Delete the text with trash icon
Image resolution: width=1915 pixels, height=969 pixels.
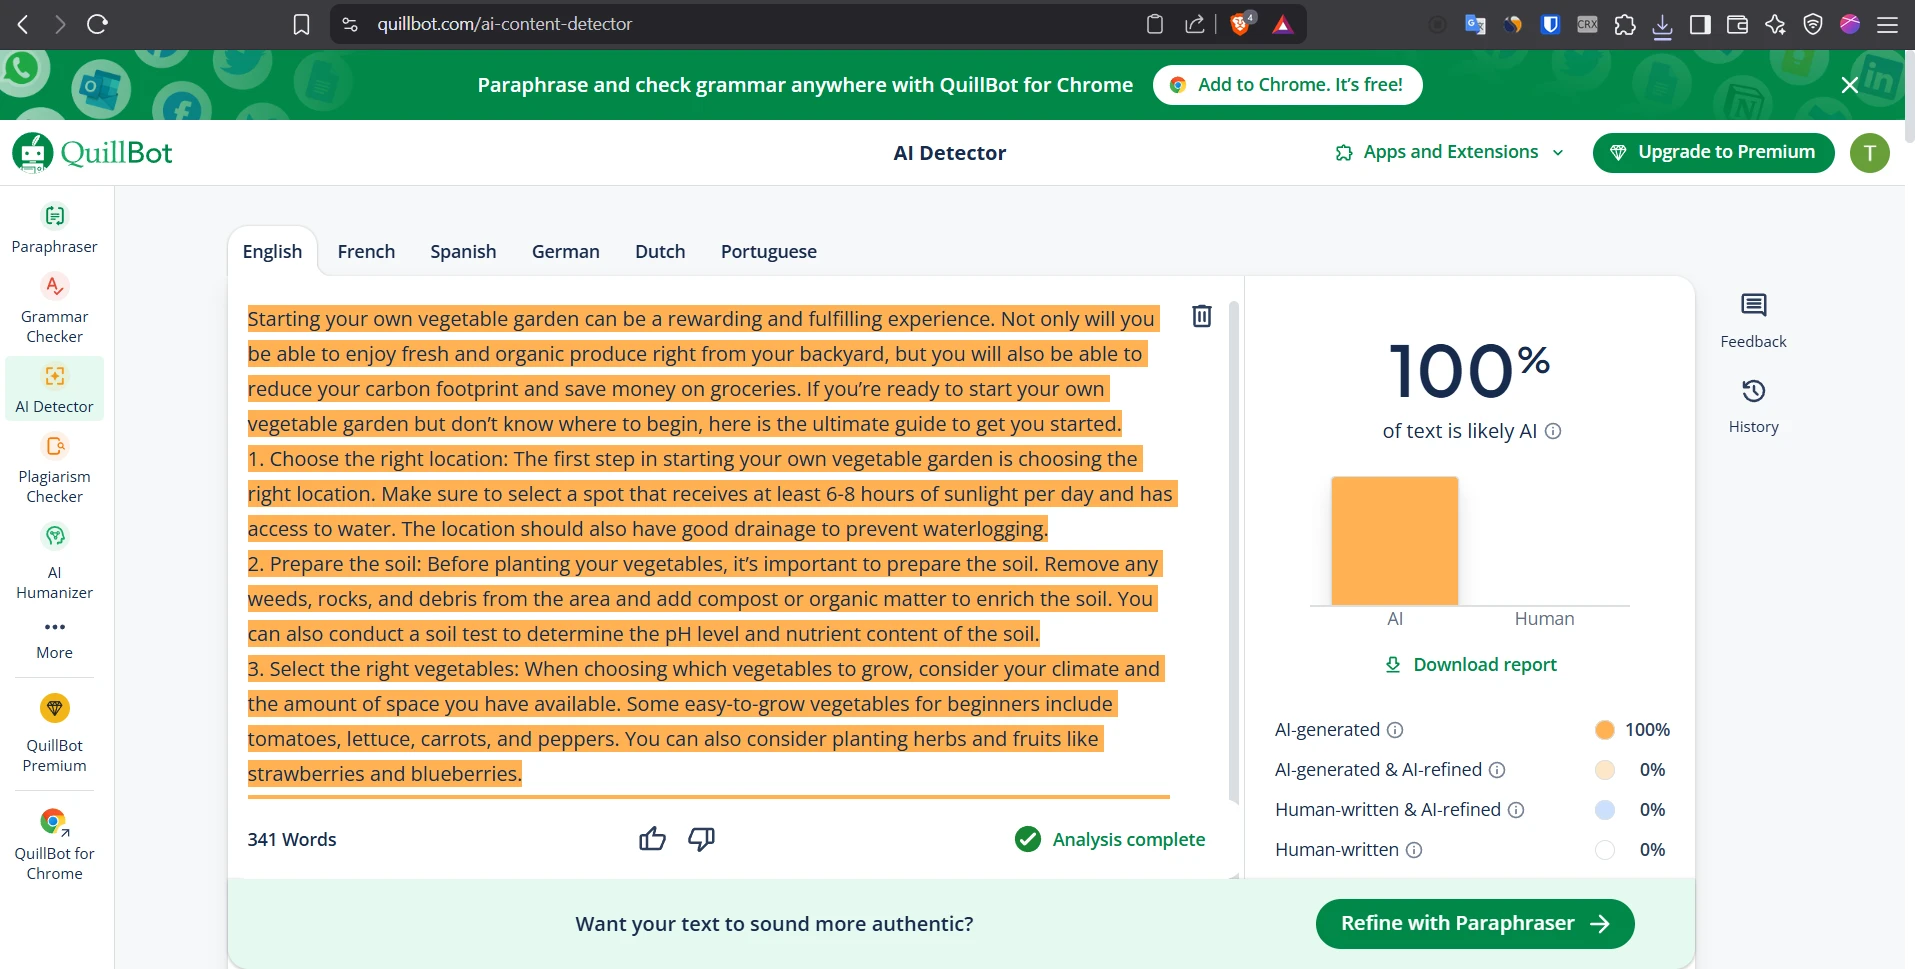tap(1202, 316)
